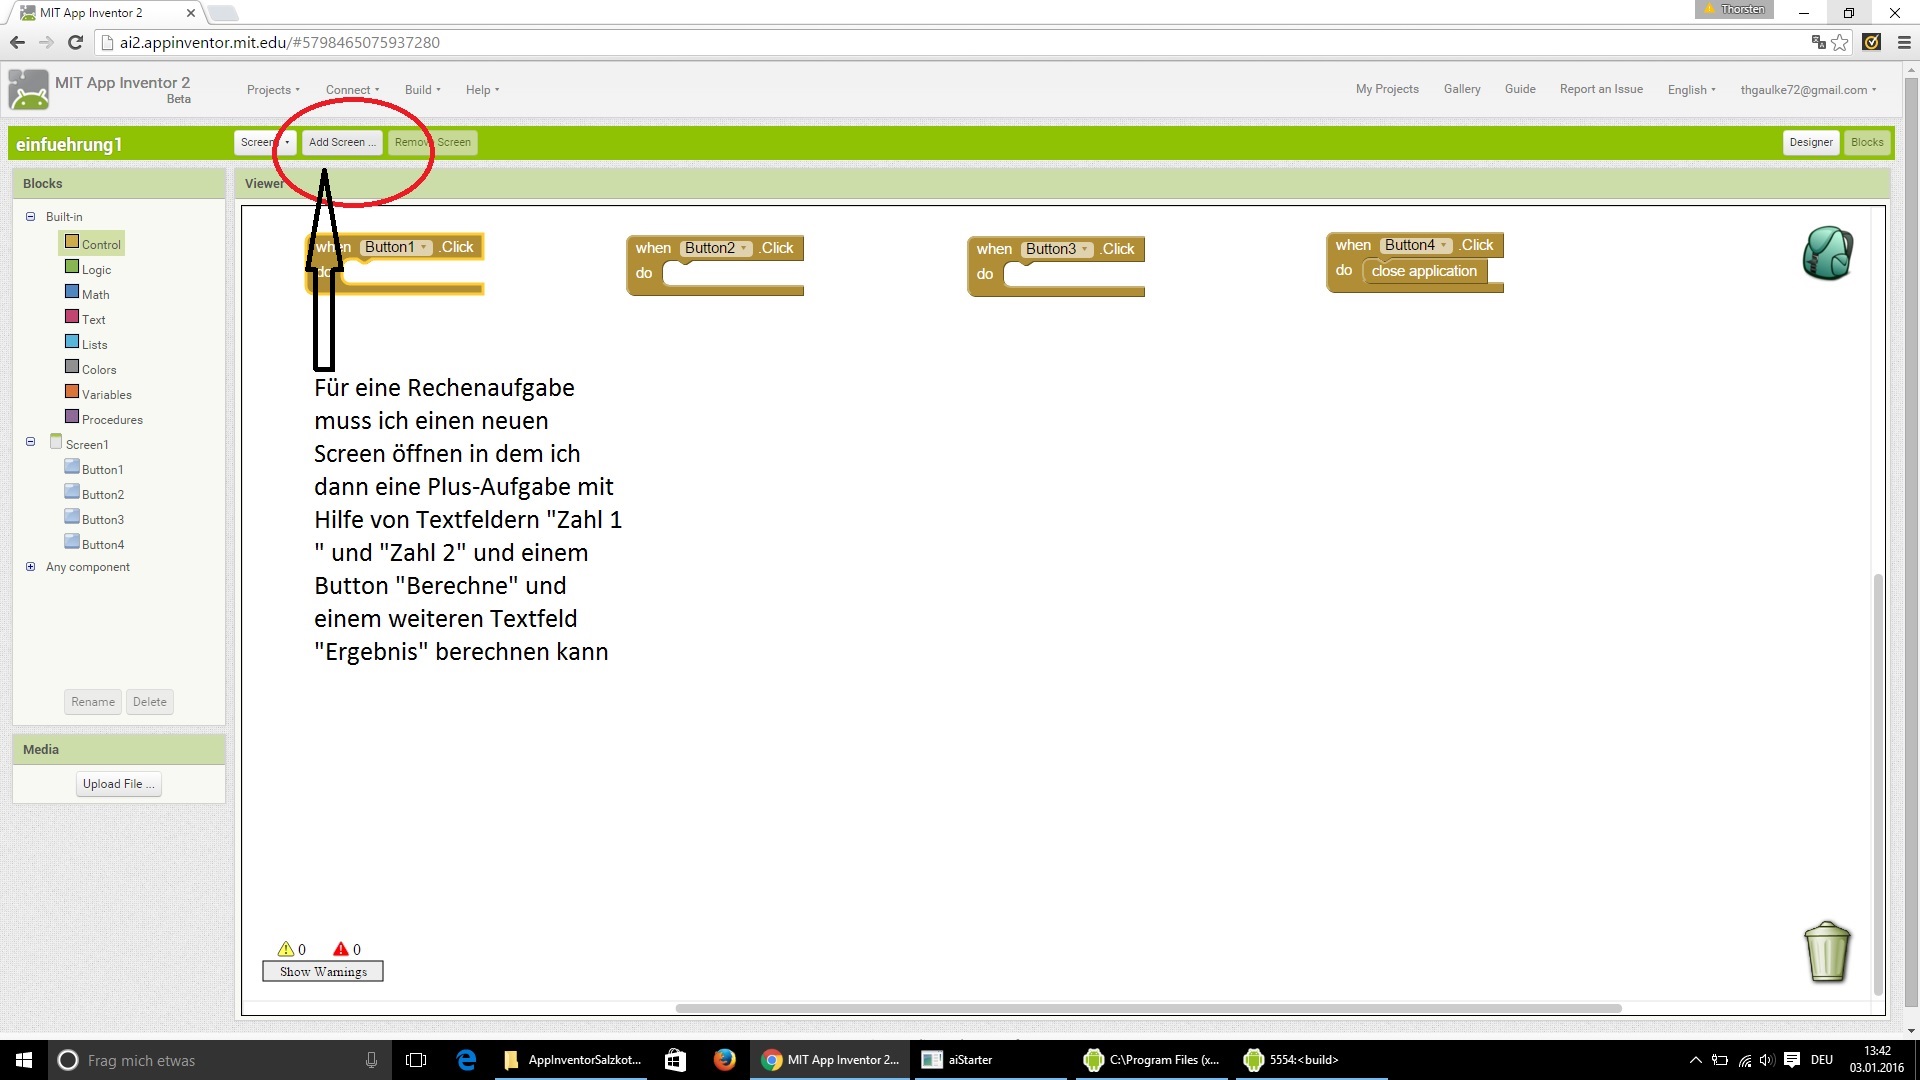Click the viewer vertical scrollbar
This screenshot has width=1920, height=1080.
tap(1878, 785)
